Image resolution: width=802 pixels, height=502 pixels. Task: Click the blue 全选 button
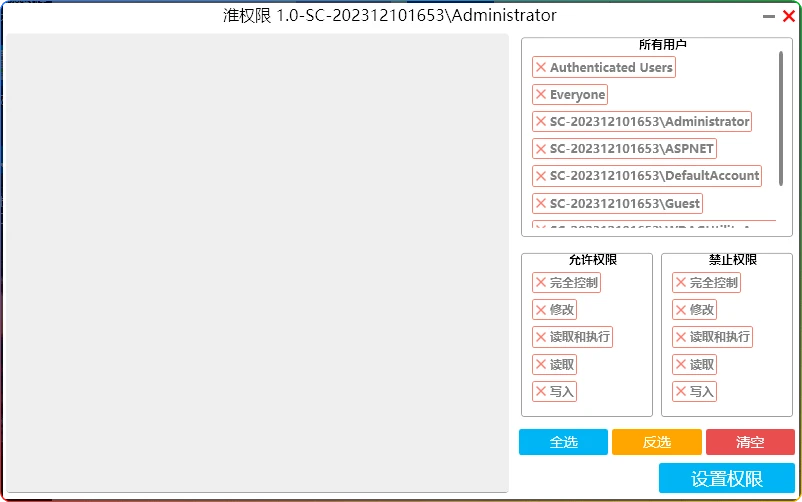tap(563, 442)
